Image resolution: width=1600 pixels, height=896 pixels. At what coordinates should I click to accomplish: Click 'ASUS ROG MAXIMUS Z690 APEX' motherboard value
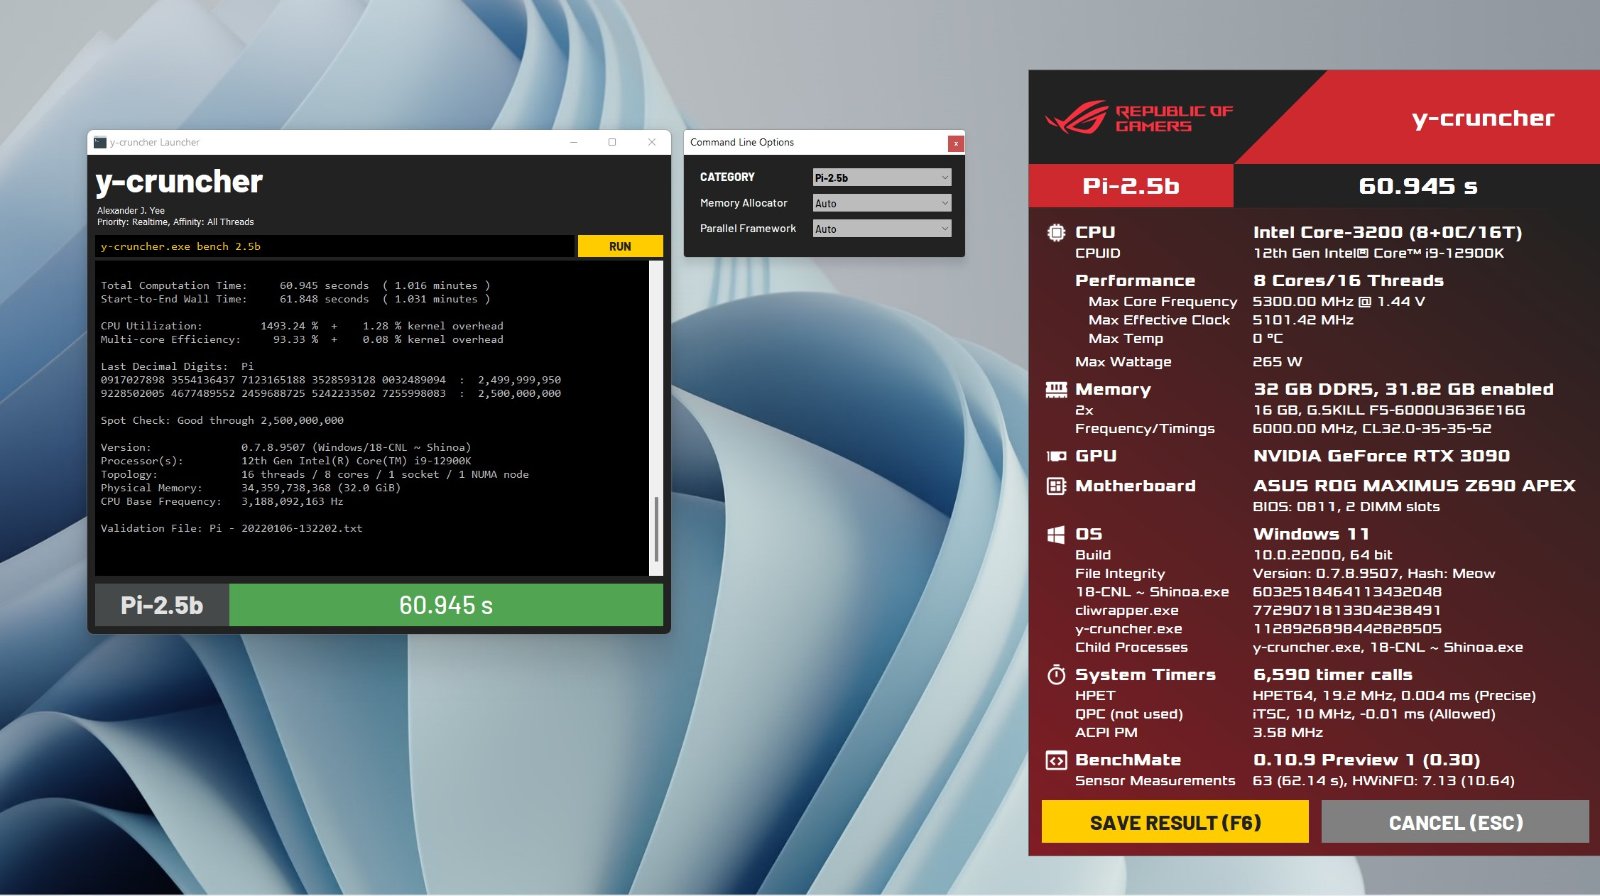click(1414, 486)
